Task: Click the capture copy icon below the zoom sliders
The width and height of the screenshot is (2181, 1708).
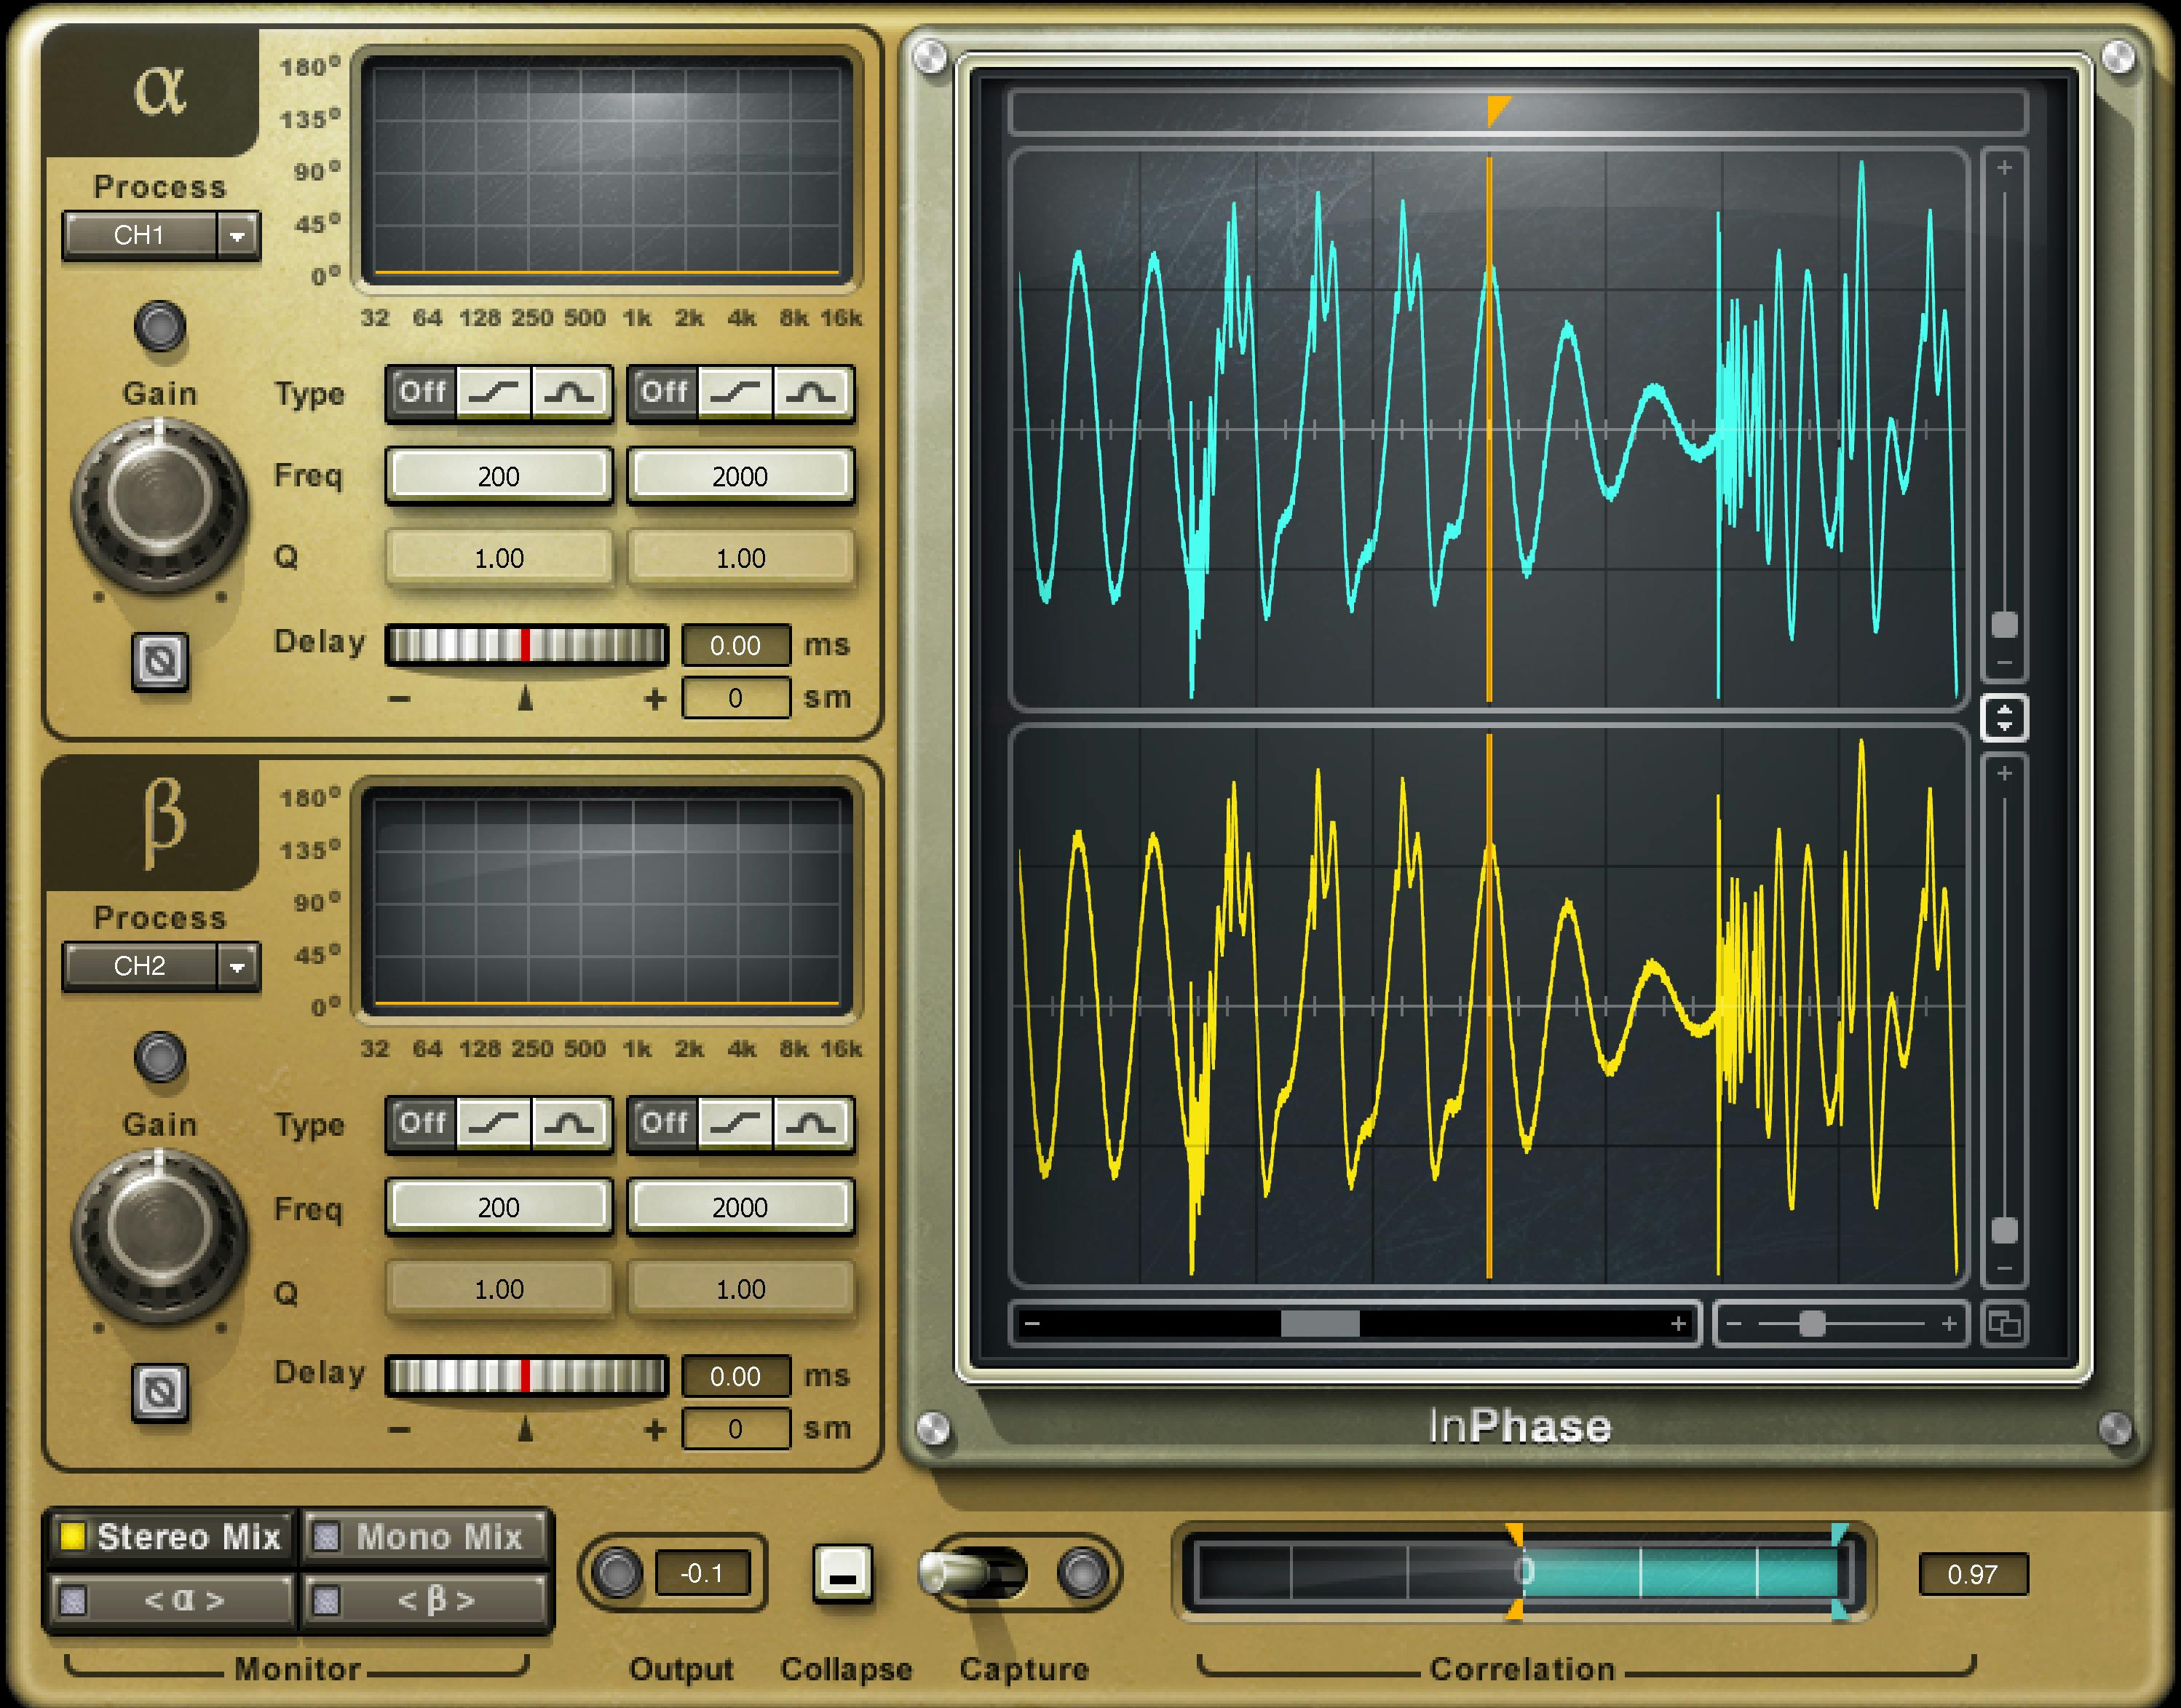Action: pyautogui.click(x=2006, y=1323)
